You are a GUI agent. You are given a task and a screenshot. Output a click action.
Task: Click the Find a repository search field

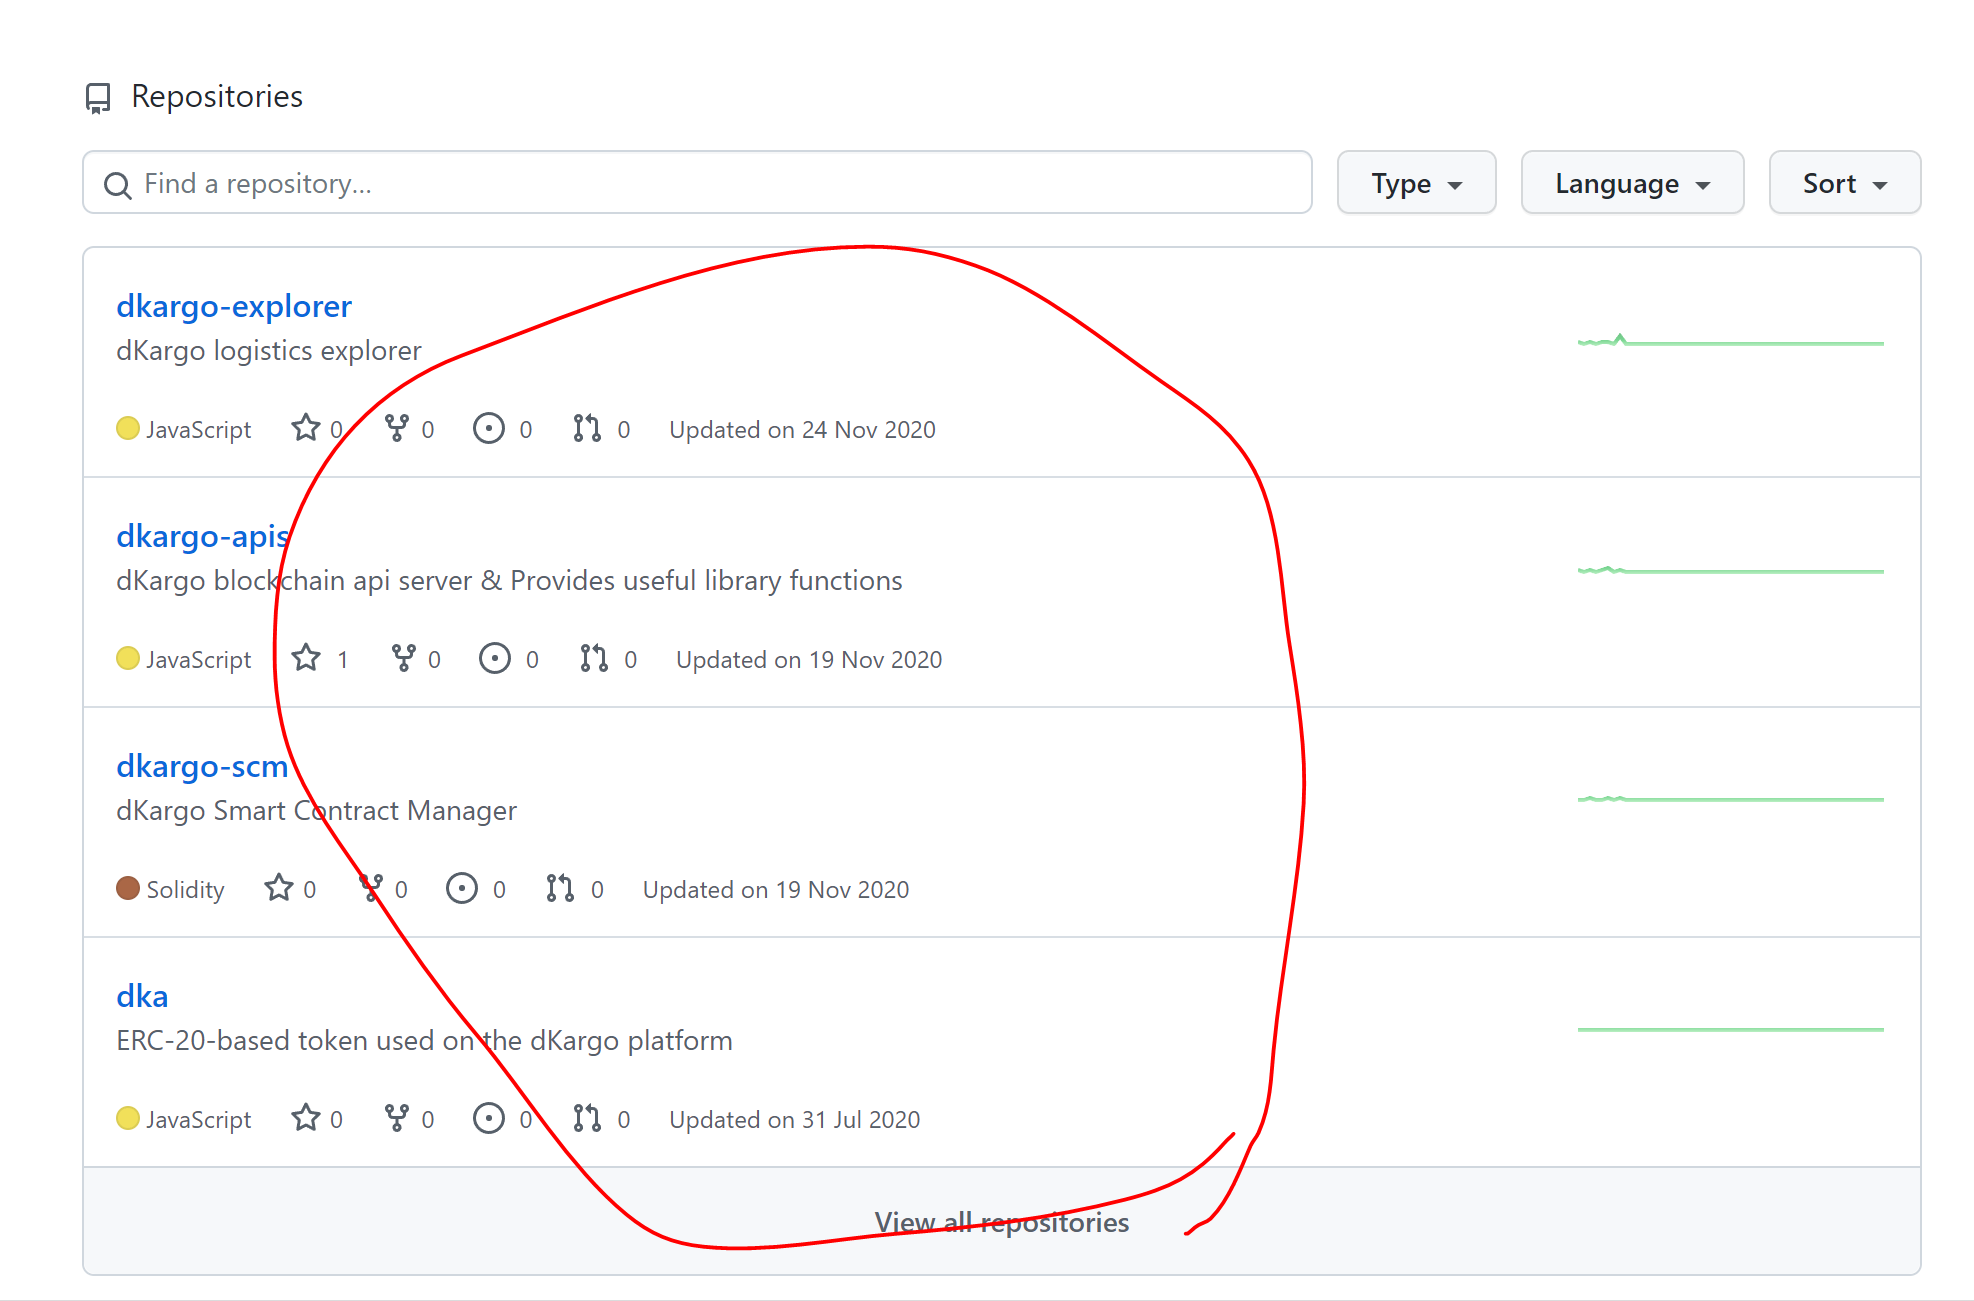coord(697,183)
